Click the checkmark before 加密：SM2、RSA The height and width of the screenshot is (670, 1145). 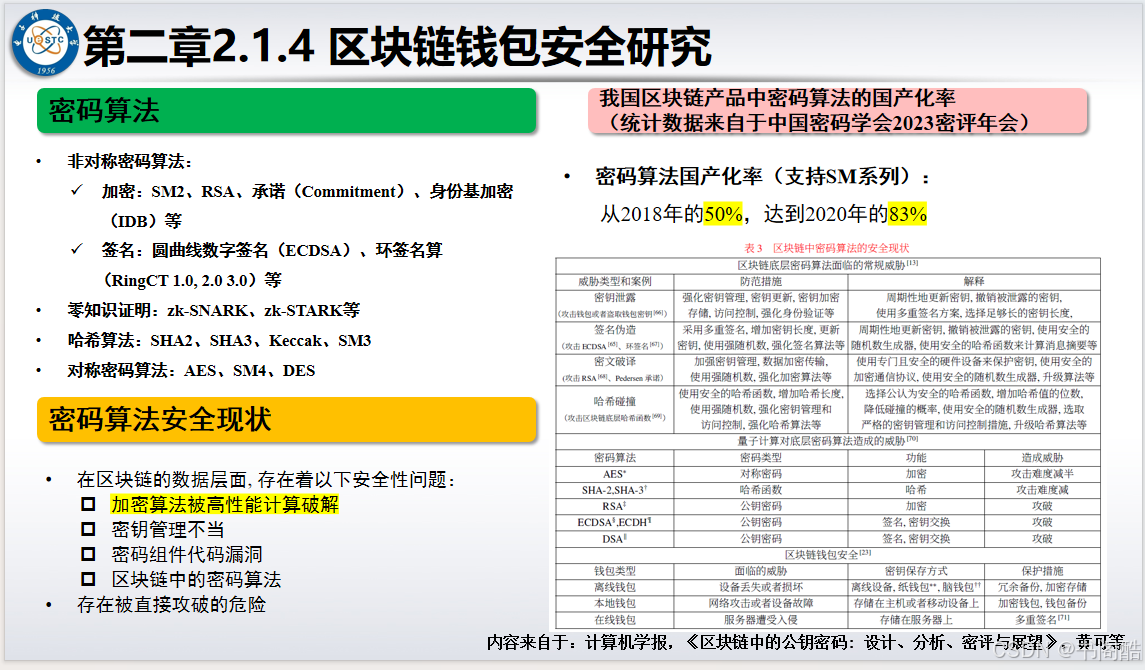click(x=77, y=190)
